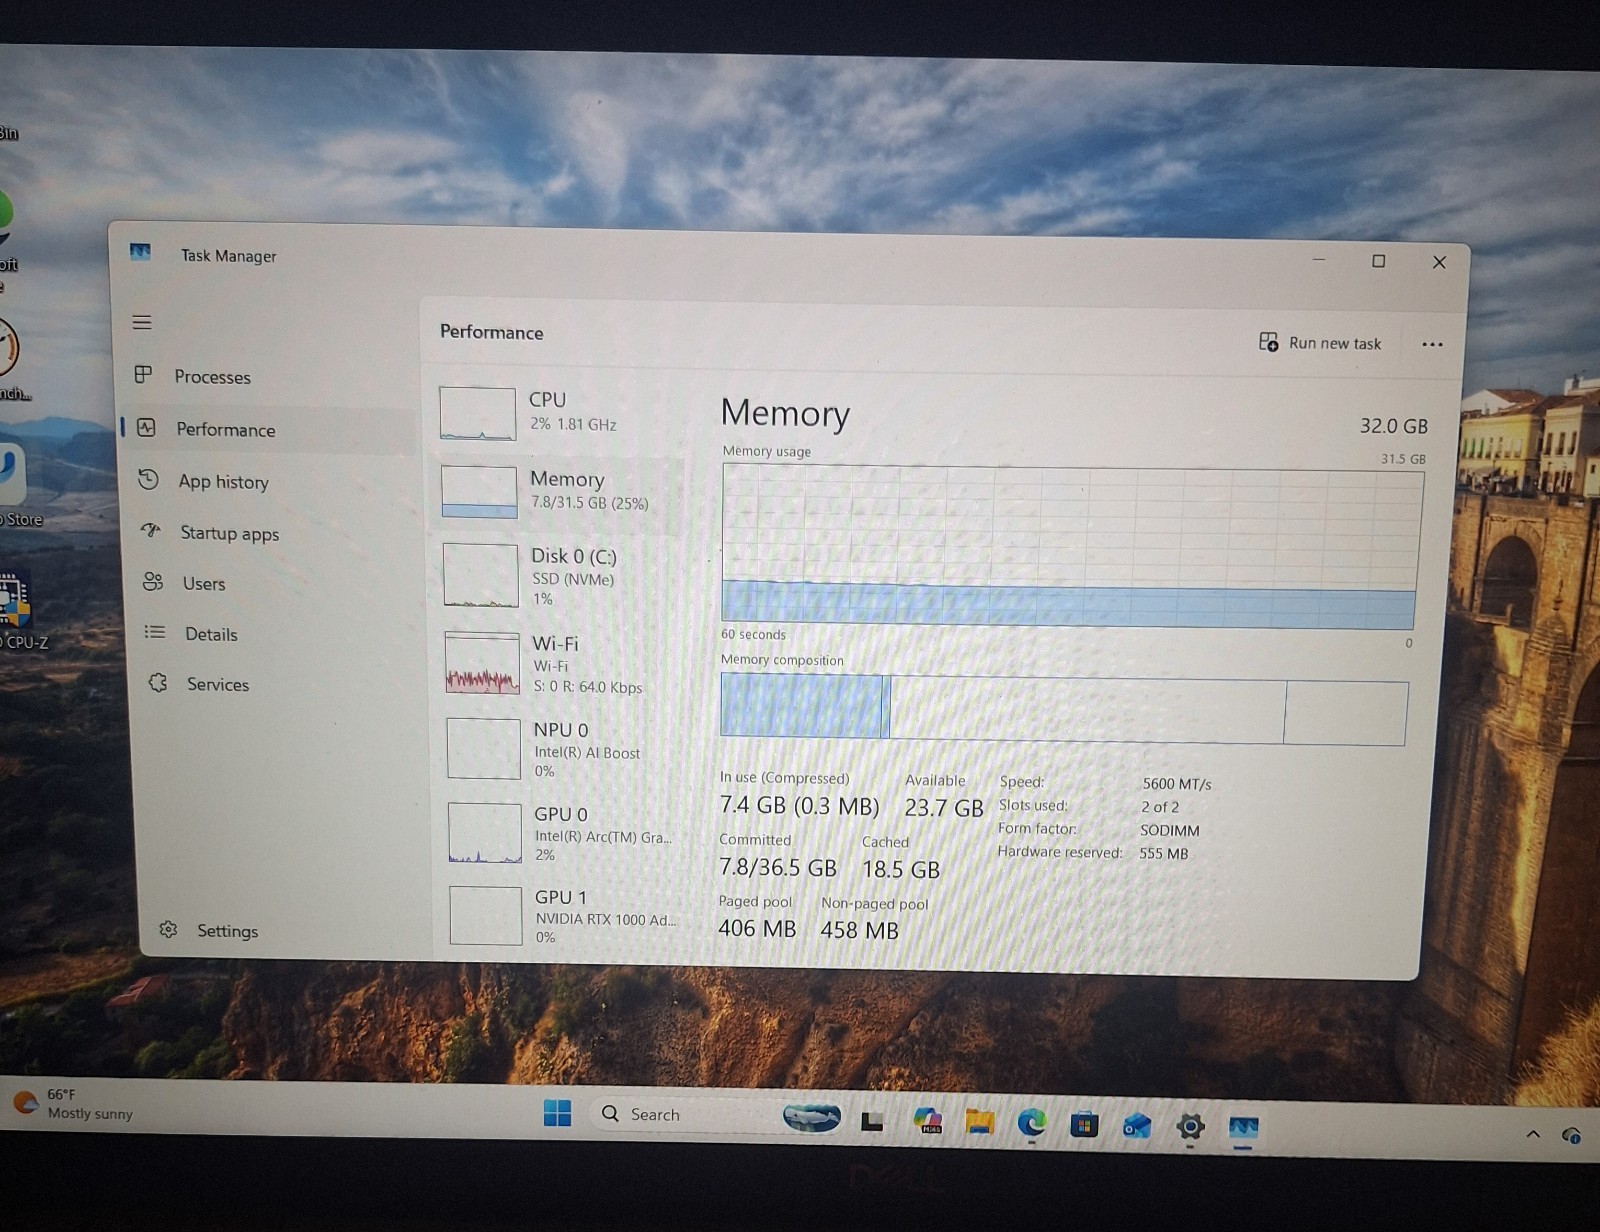Click the Performance sidebar icon
Screen dimensions: 1600x1232
[x=146, y=427]
